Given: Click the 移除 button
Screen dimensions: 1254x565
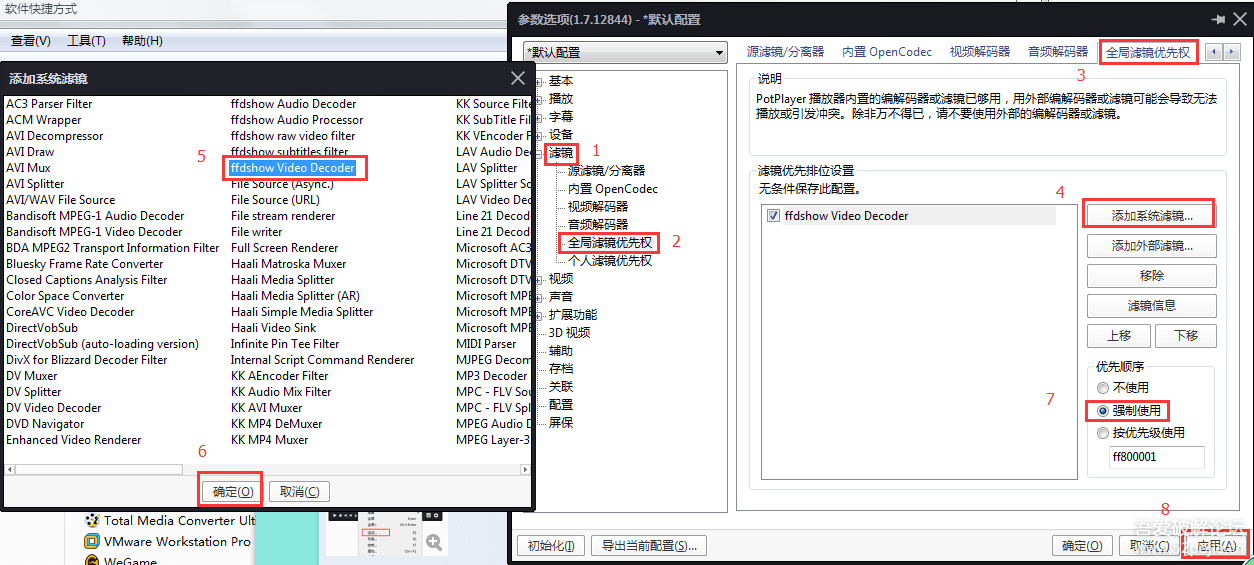Looking at the screenshot, I should click(1151, 276).
